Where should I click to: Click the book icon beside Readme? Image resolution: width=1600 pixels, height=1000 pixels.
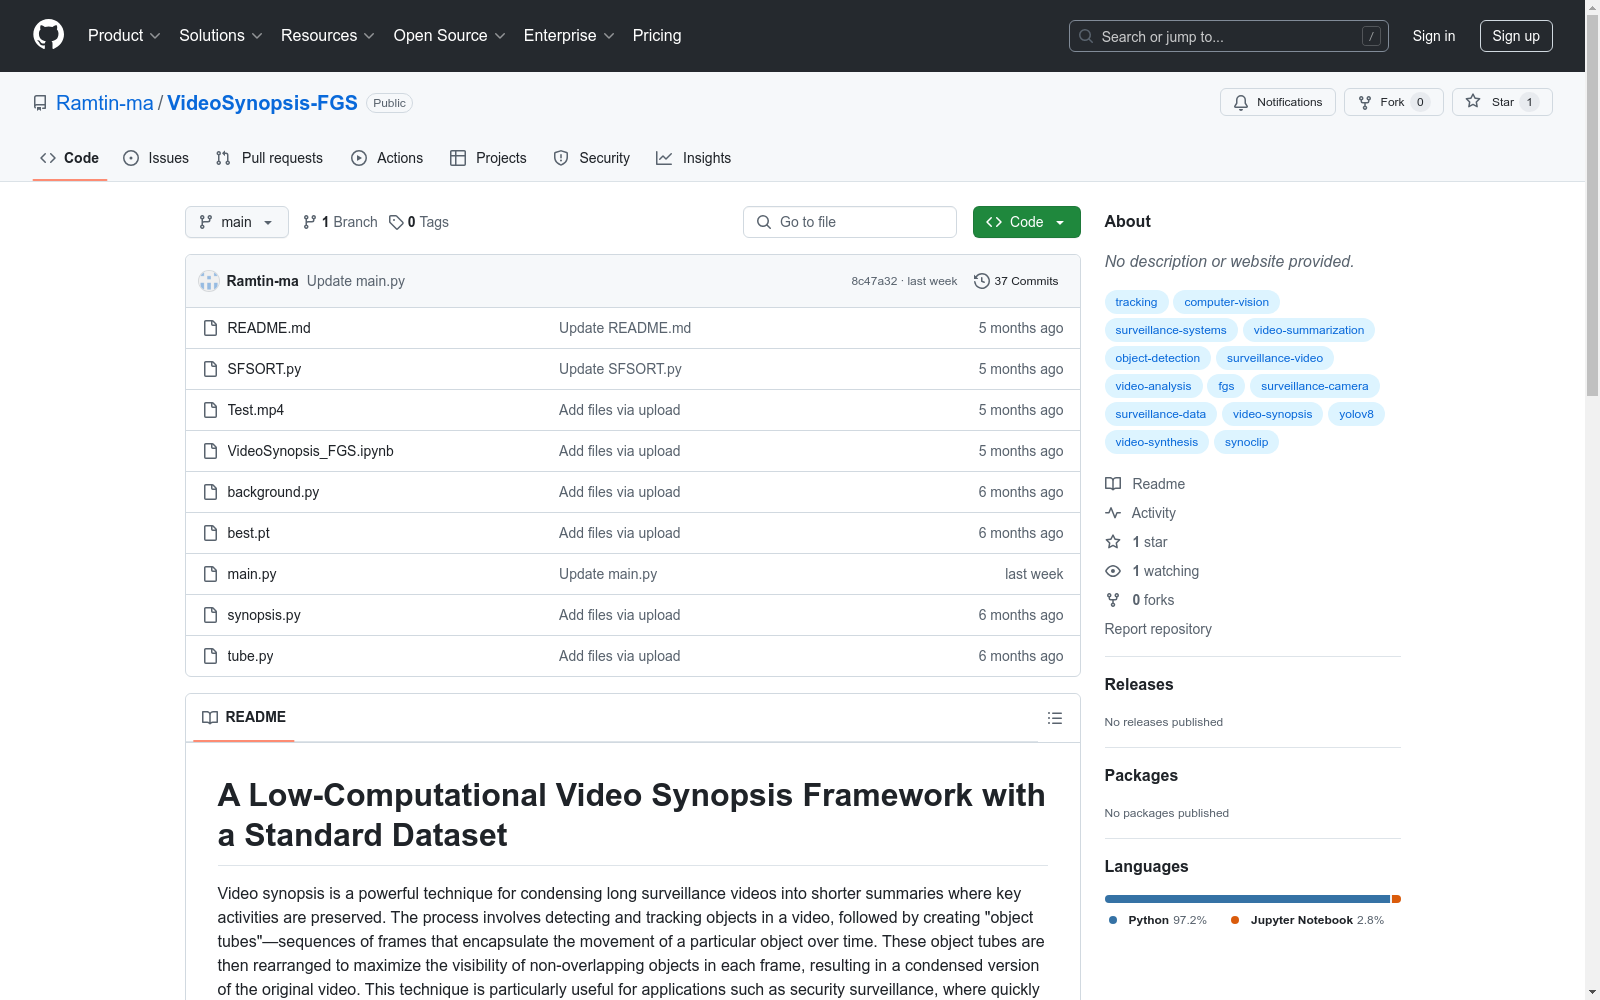[x=1113, y=484]
